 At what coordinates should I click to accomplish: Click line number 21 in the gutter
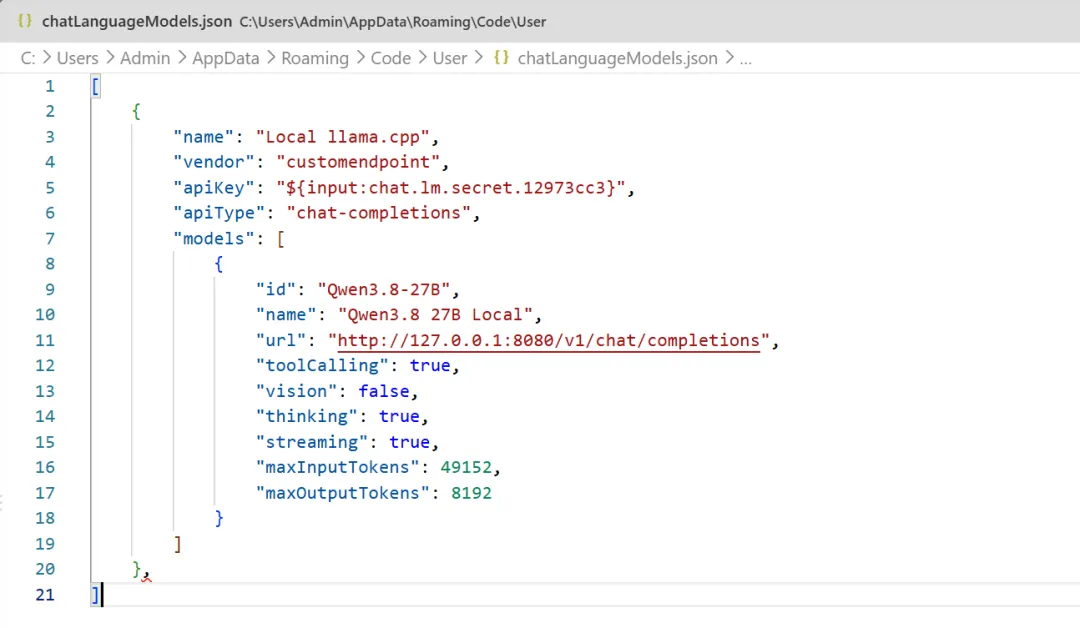45,594
